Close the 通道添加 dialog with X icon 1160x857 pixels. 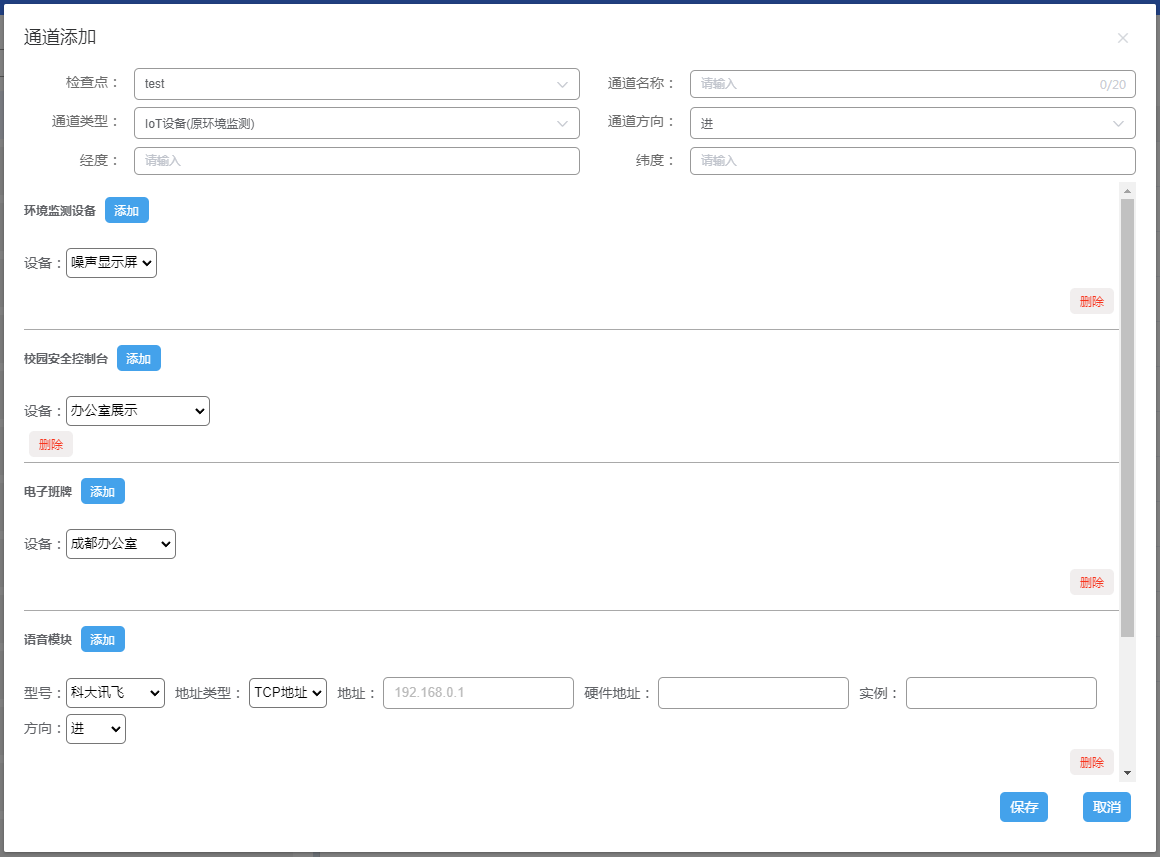point(1122,39)
